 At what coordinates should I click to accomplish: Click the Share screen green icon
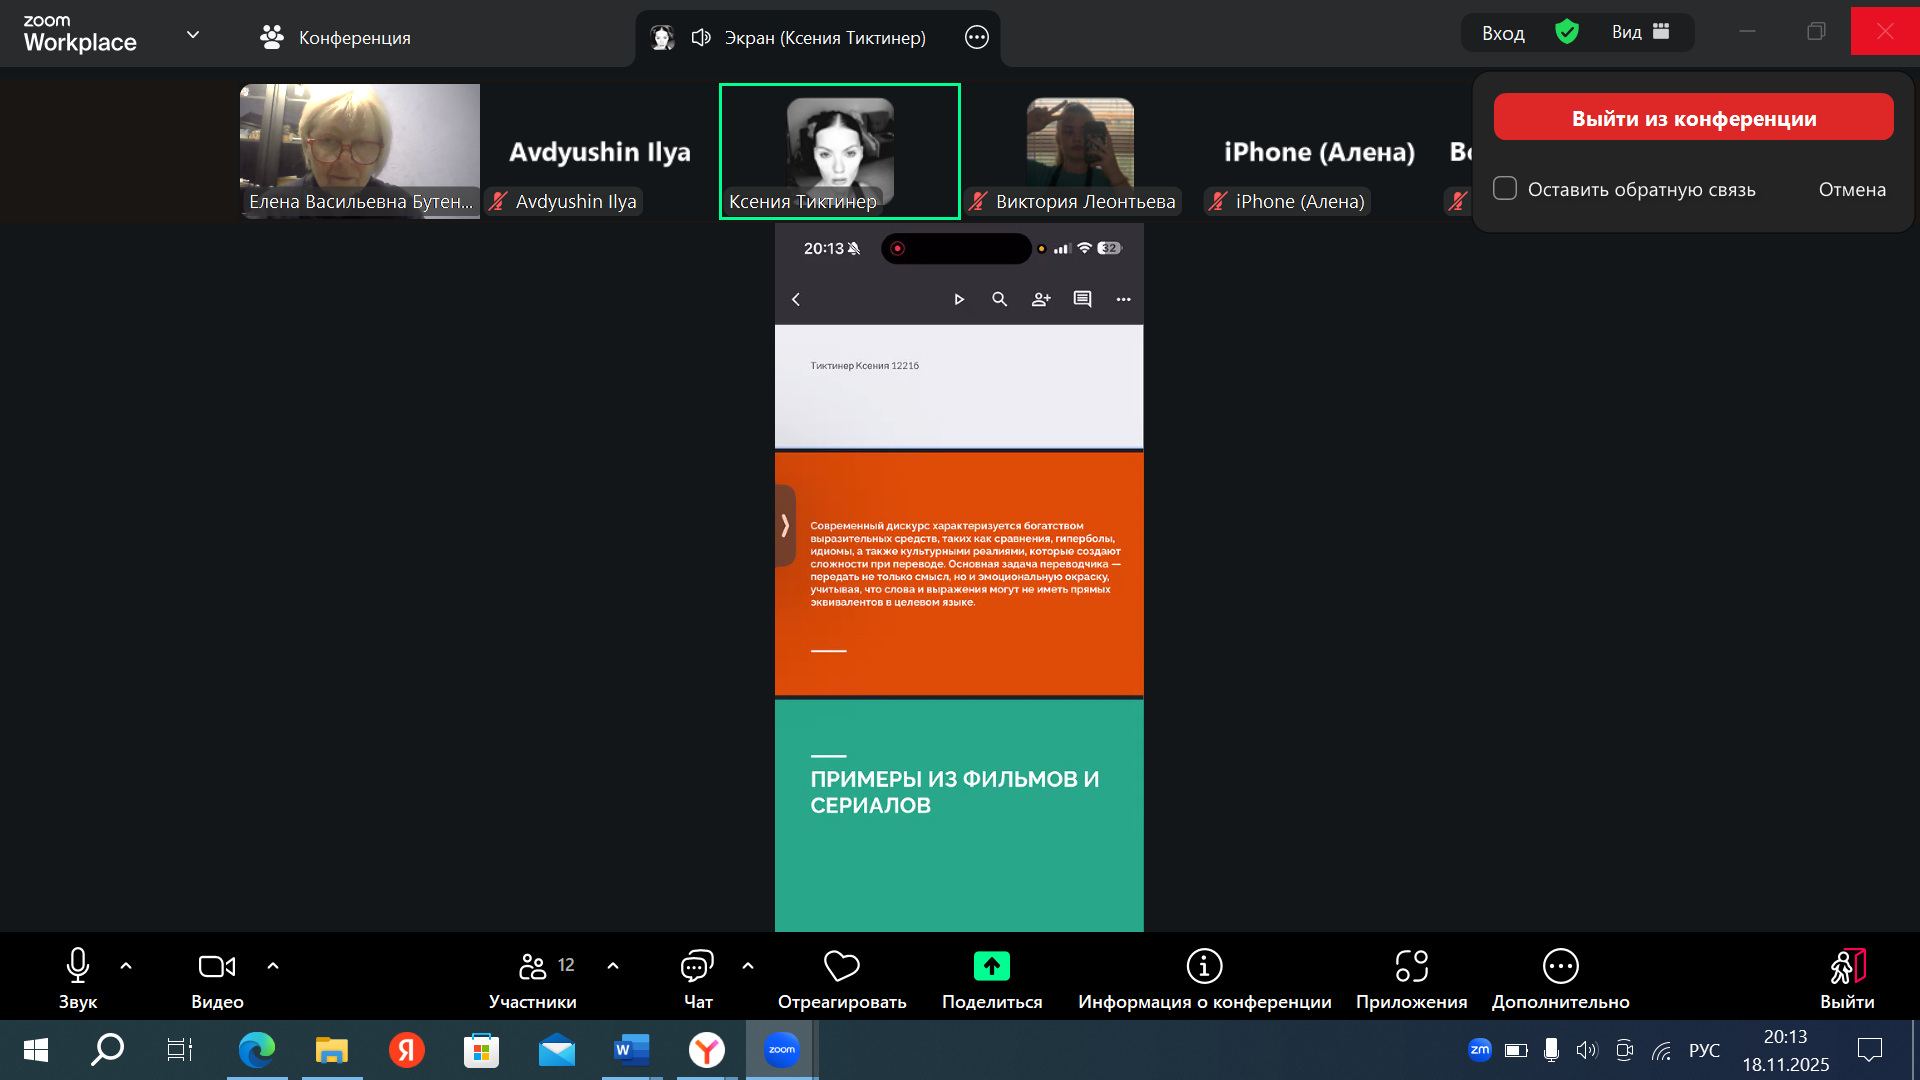tap(991, 966)
